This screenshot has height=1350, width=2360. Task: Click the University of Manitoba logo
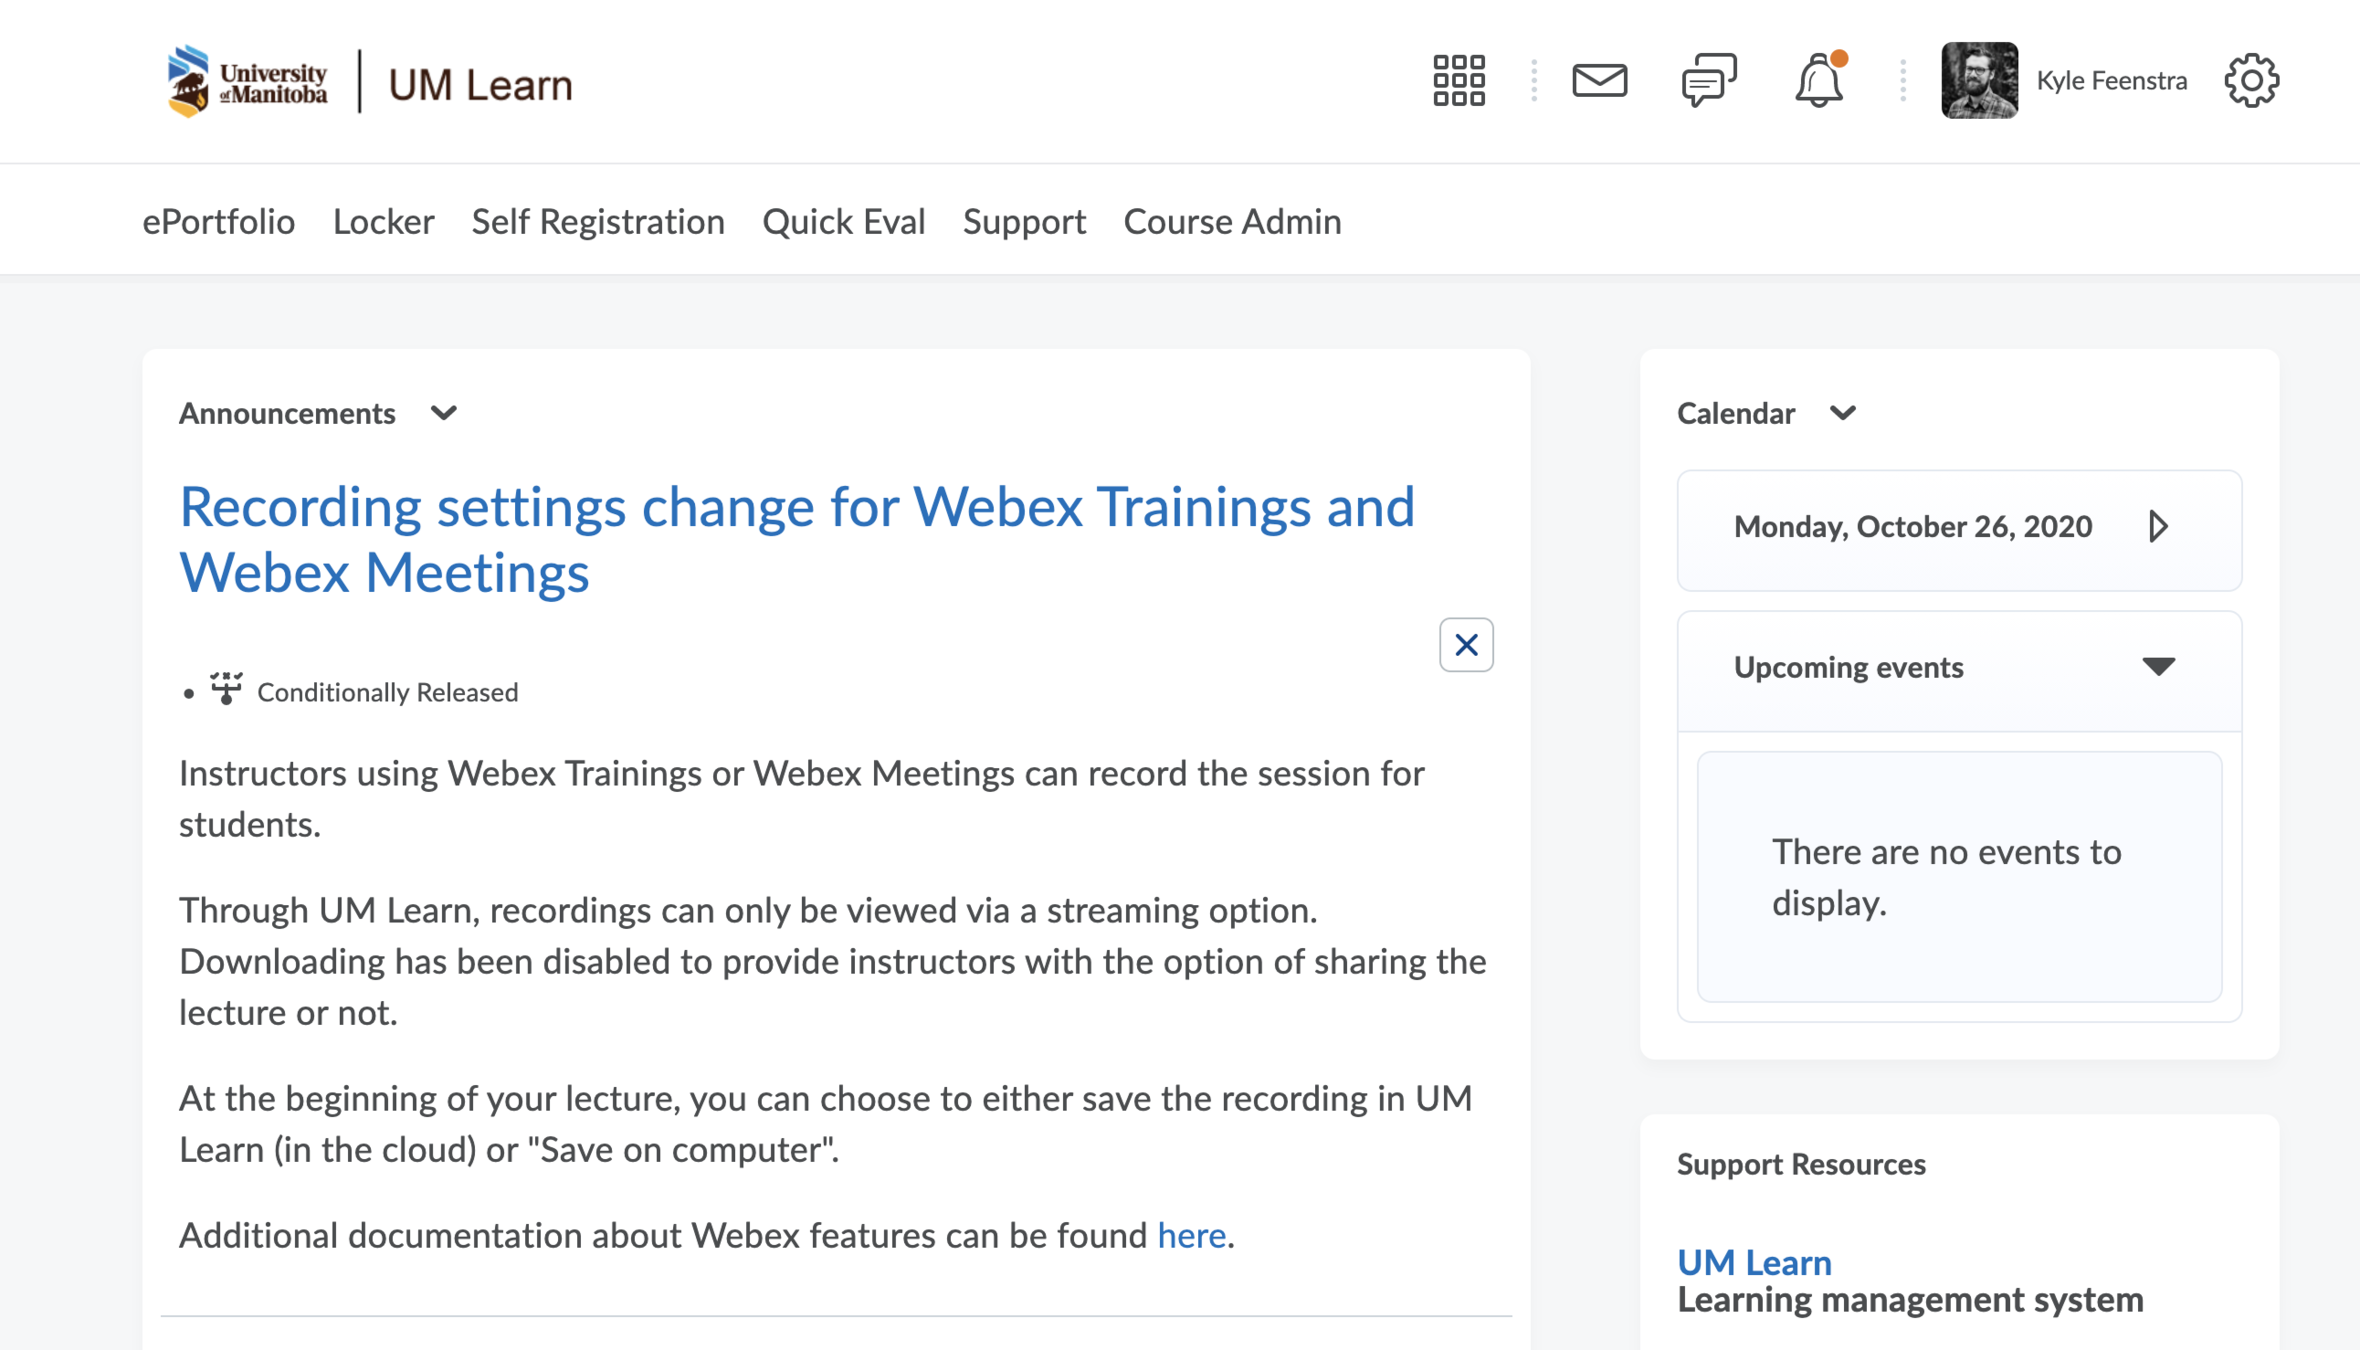[248, 82]
